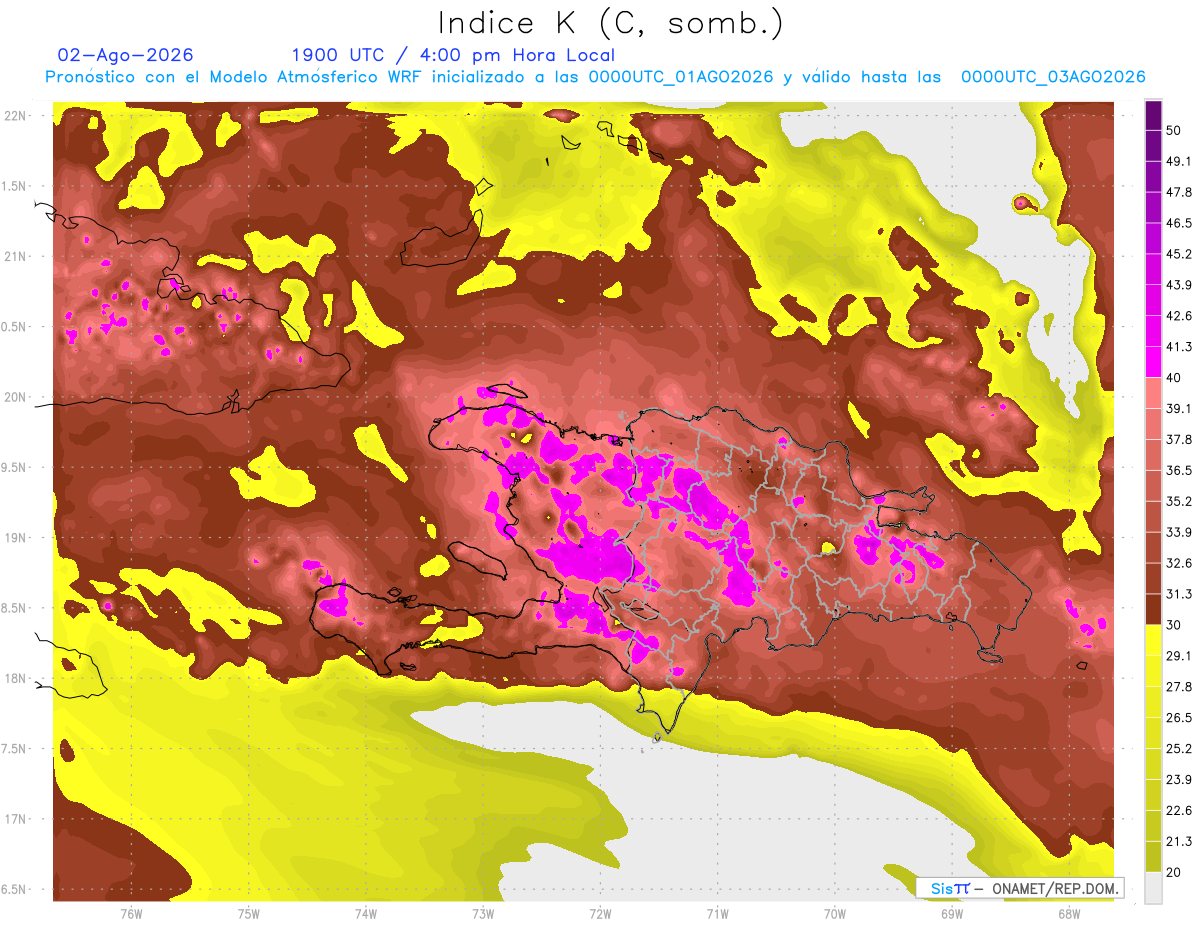1200x927 pixels.
Task: Click the colorbar value "32.6"
Action: 1180,563
